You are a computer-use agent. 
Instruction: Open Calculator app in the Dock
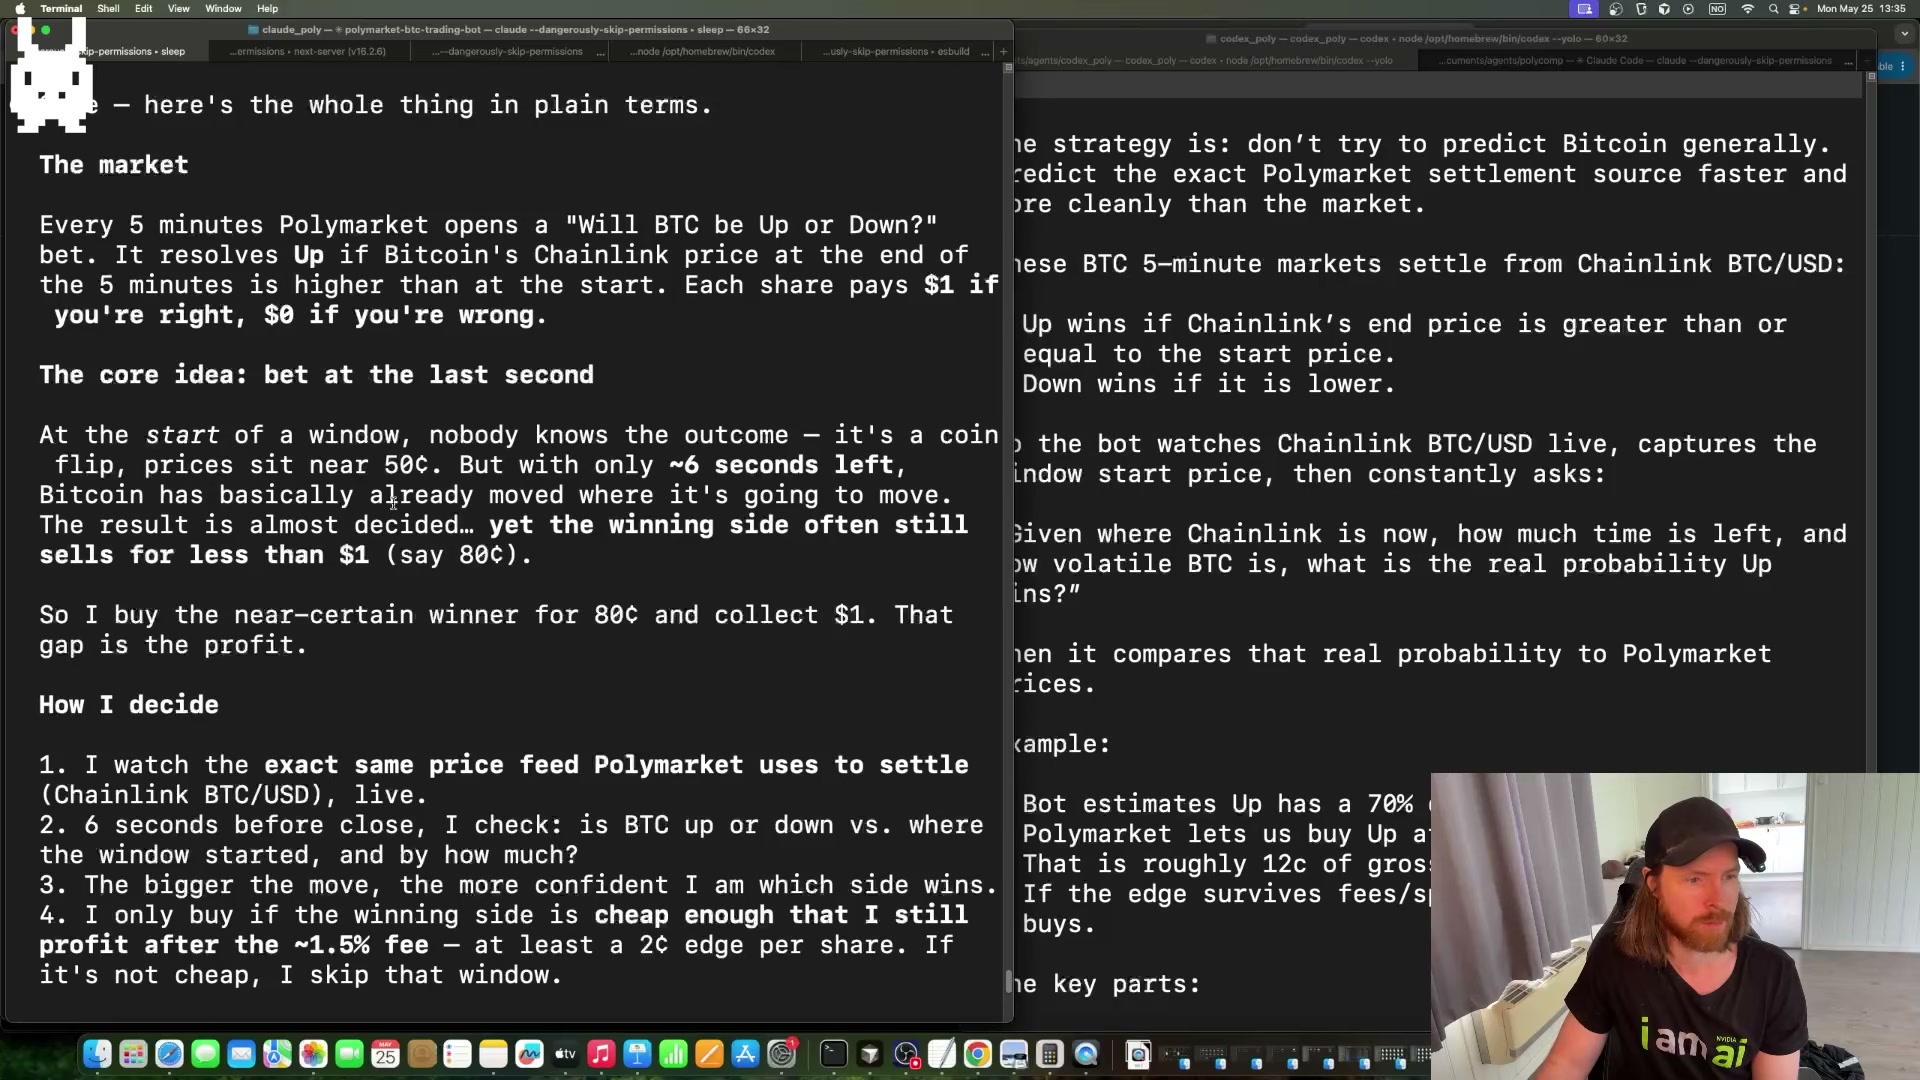tap(1049, 1054)
